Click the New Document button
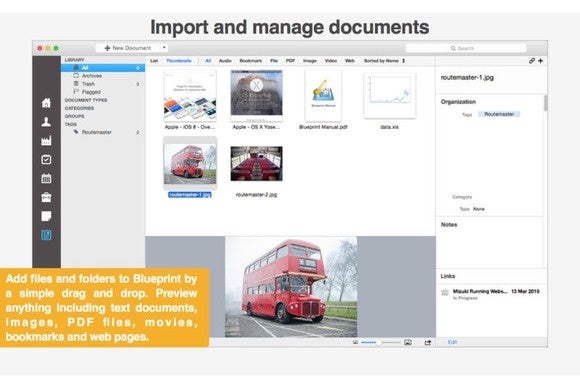This screenshot has height=388, width=580. click(x=128, y=48)
